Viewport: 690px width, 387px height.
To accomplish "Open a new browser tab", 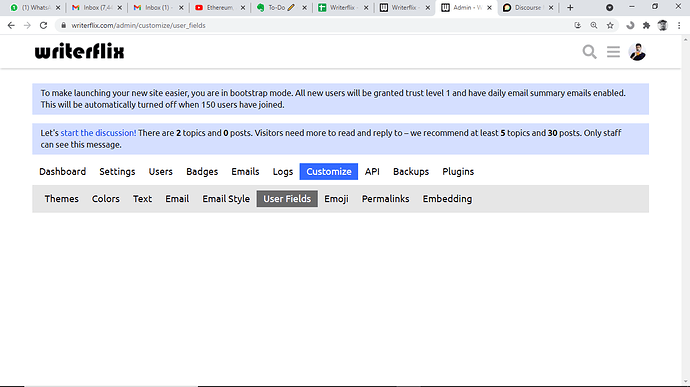I will 570,7.
